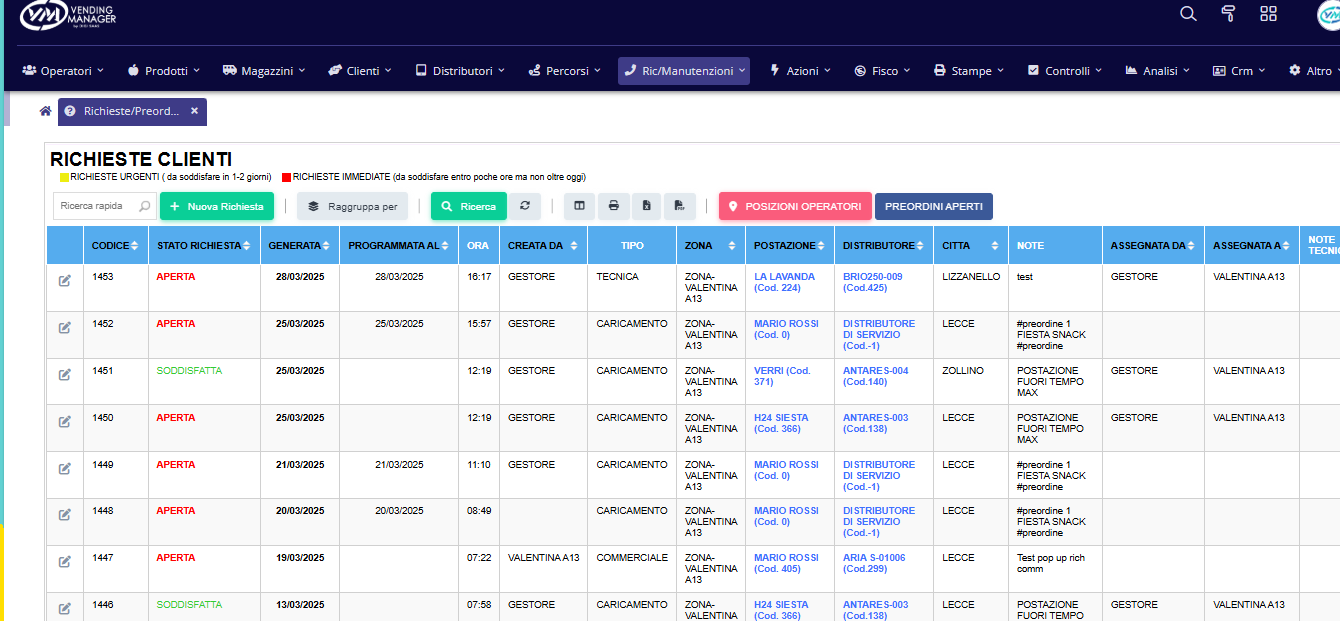Open MARIO ROSSI link in row 1447
The image size is (1340, 621).
[x=786, y=563]
